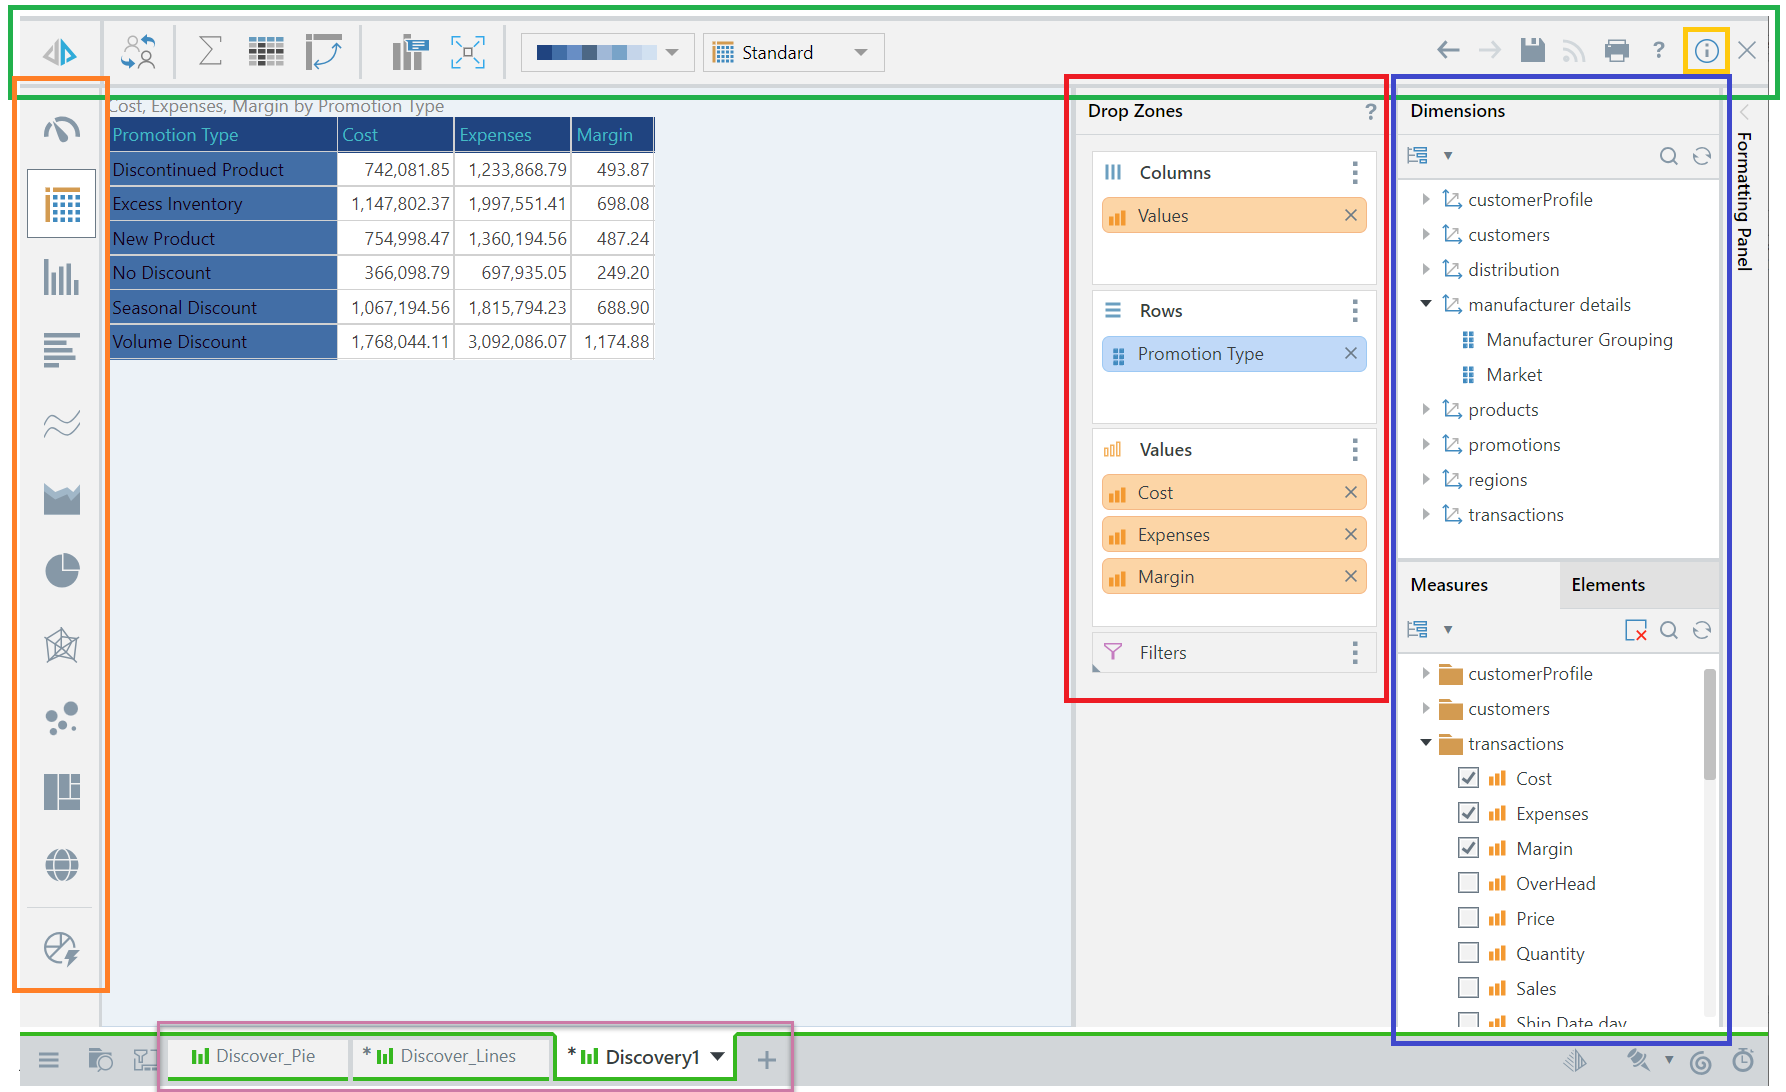
Task: Switch to the Discover_Lines tab
Action: 451,1057
